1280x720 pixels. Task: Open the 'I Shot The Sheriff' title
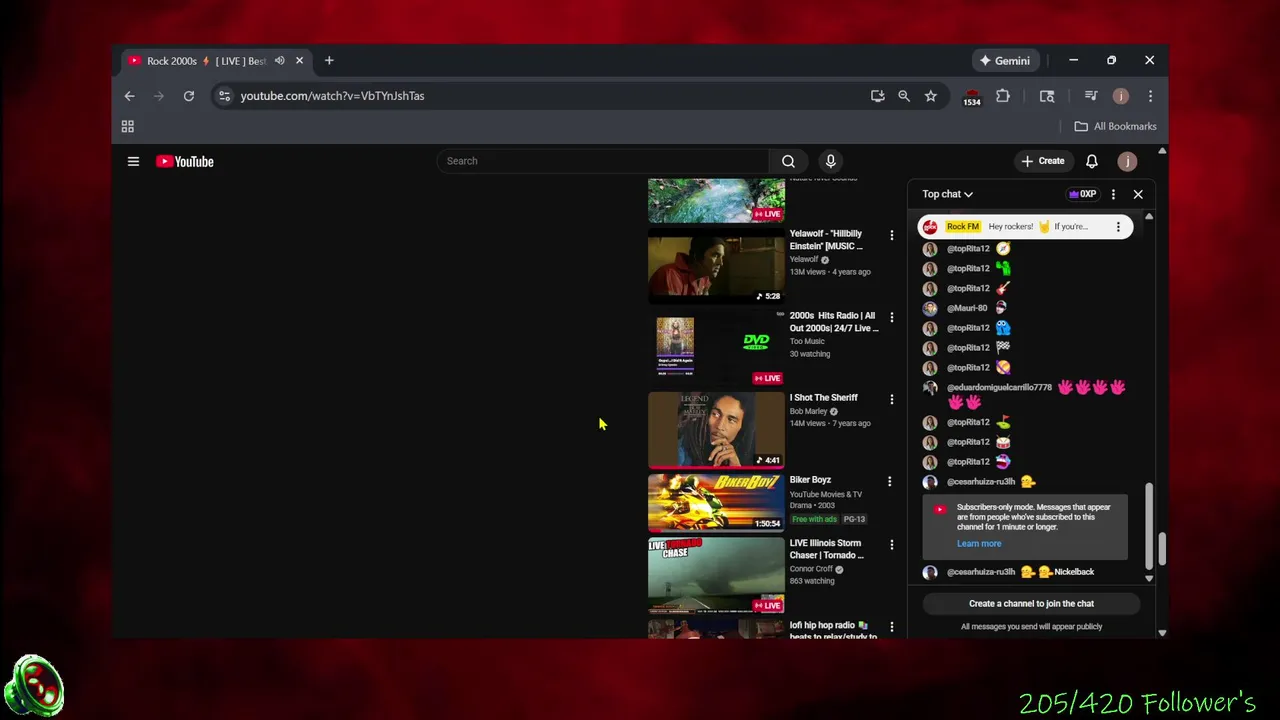click(824, 398)
